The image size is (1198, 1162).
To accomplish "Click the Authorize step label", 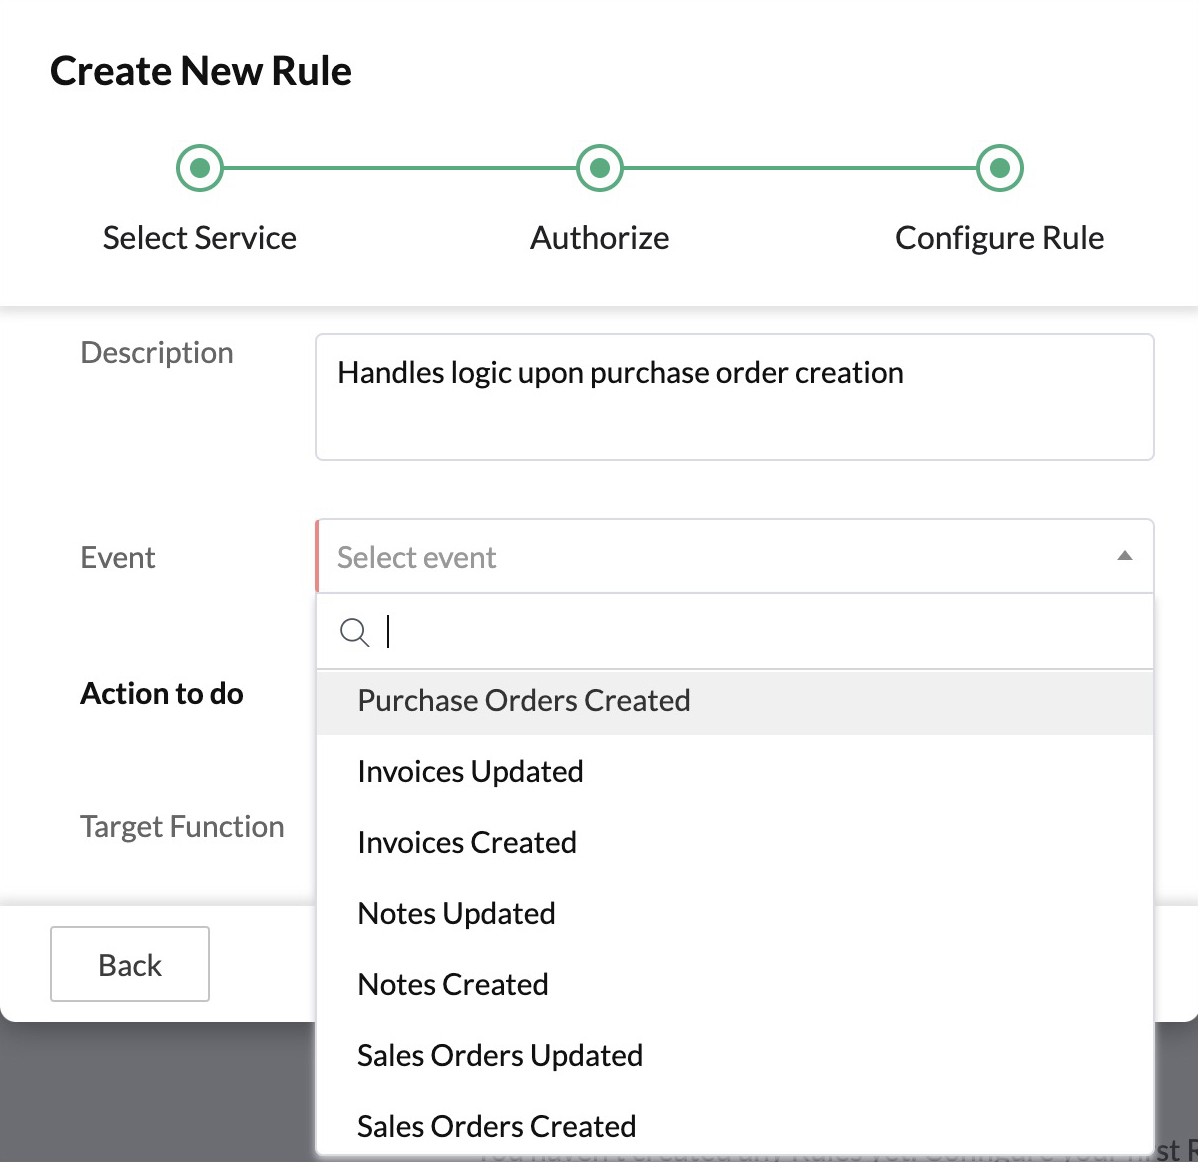I will tap(599, 237).
